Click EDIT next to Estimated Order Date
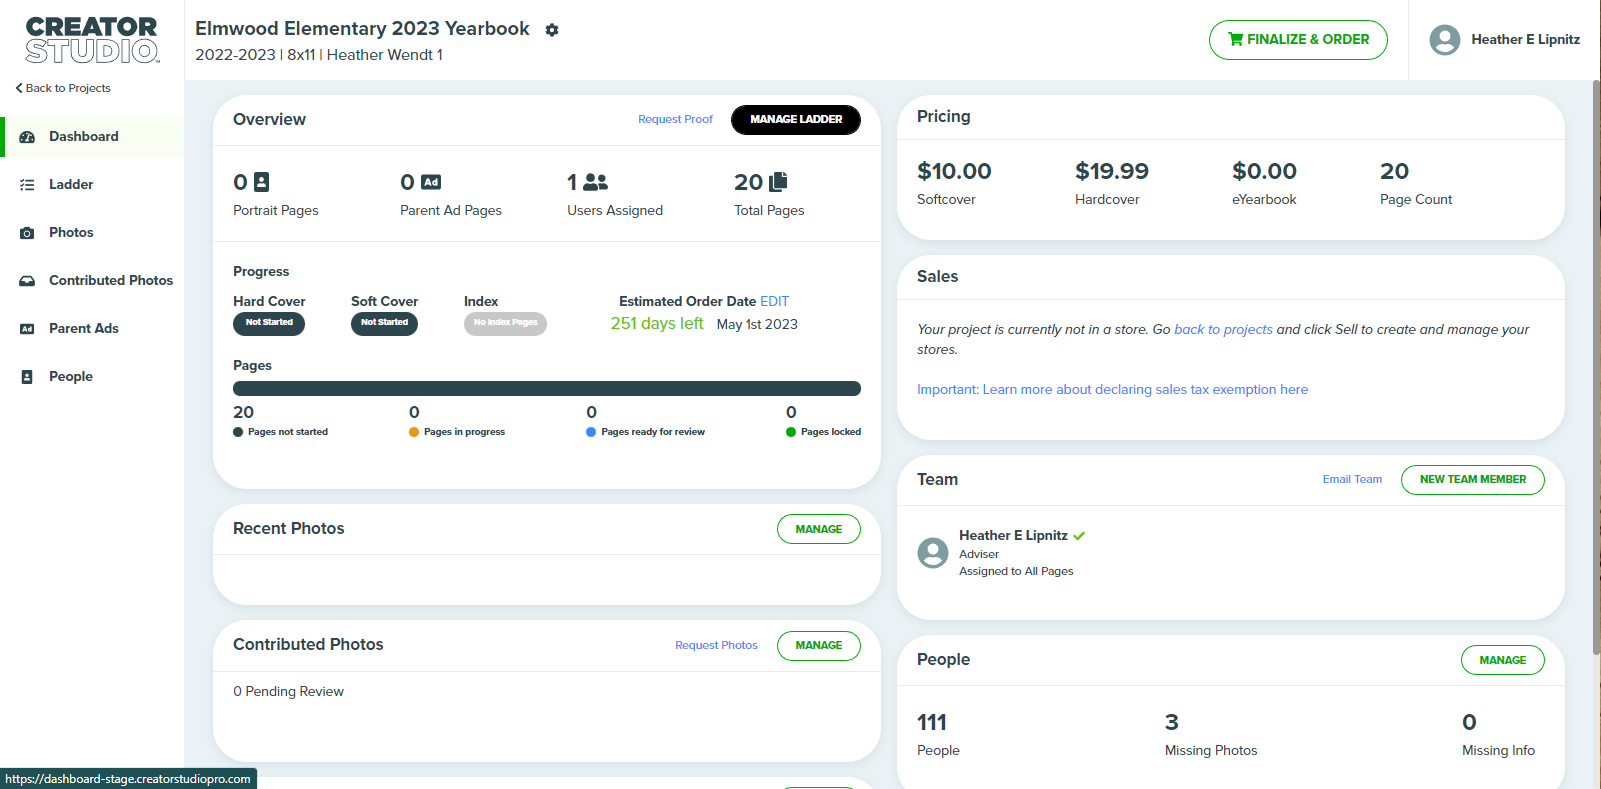 (774, 301)
